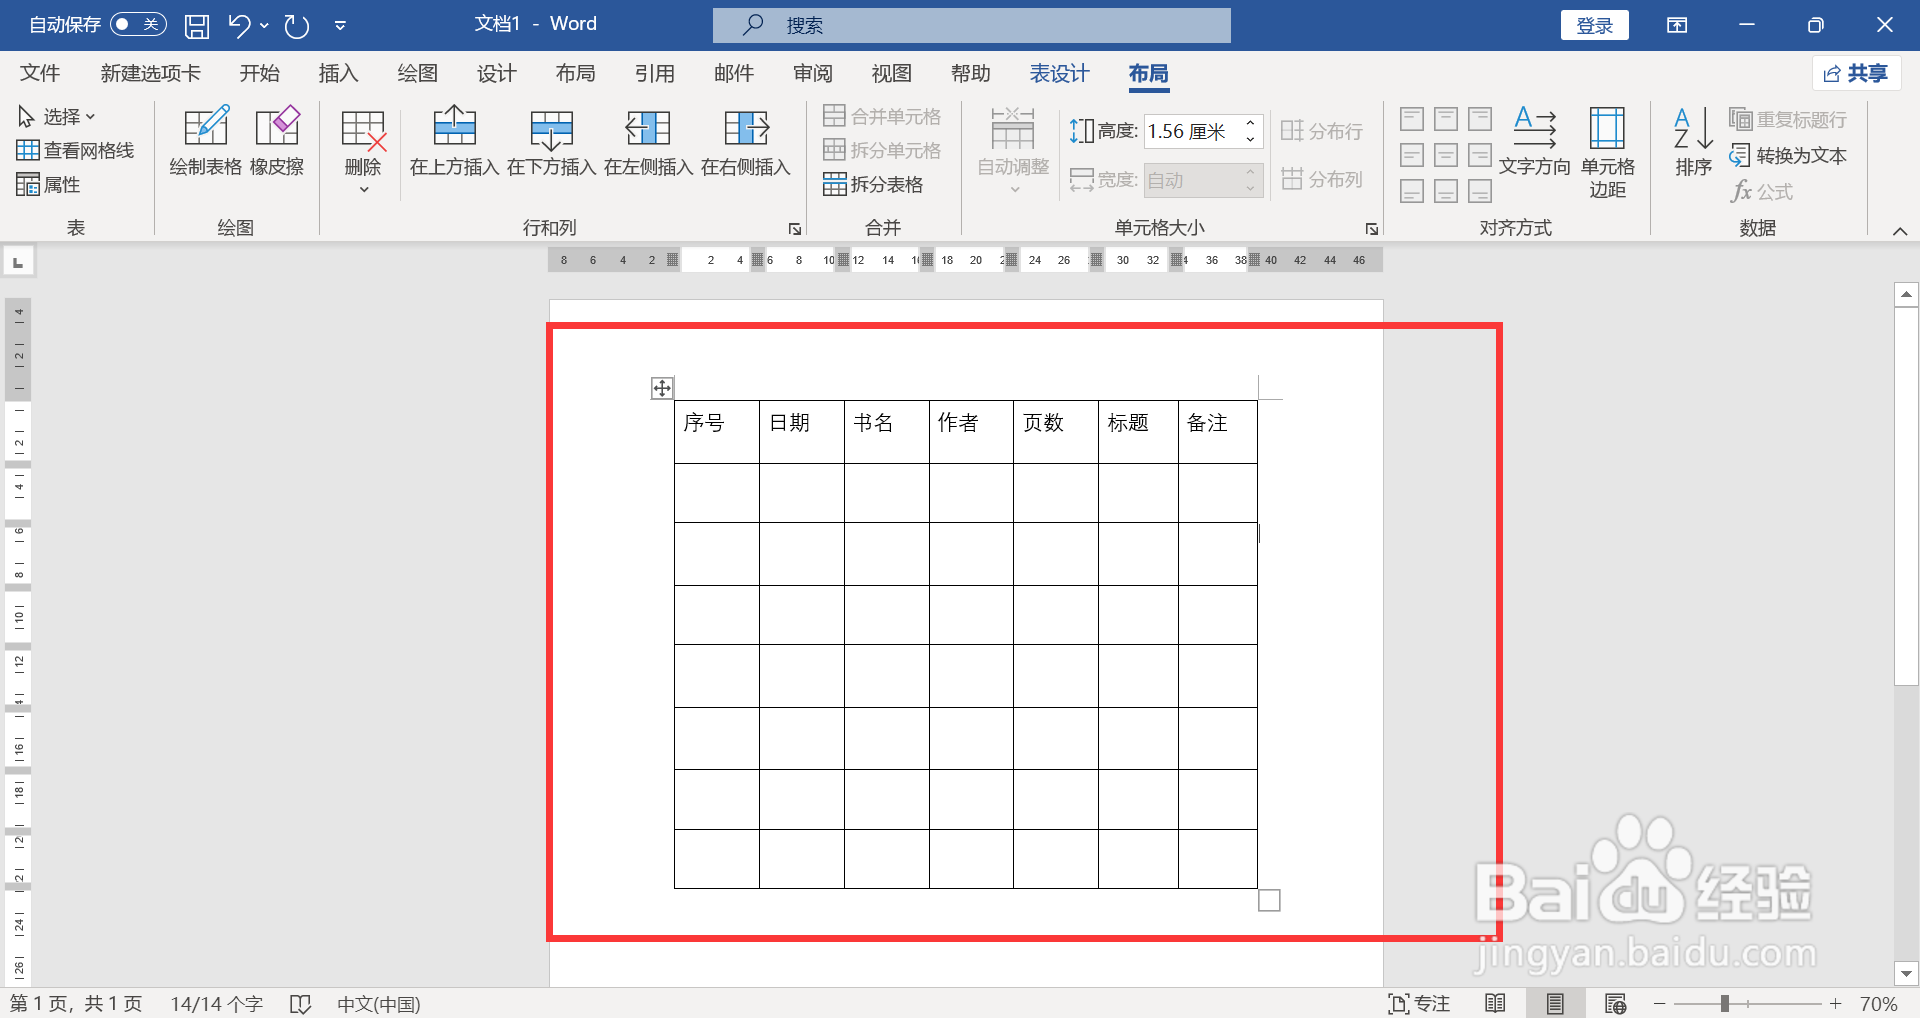
Task: Toggle the 自动保存 (AutoSave) switch off
Action: tap(137, 24)
